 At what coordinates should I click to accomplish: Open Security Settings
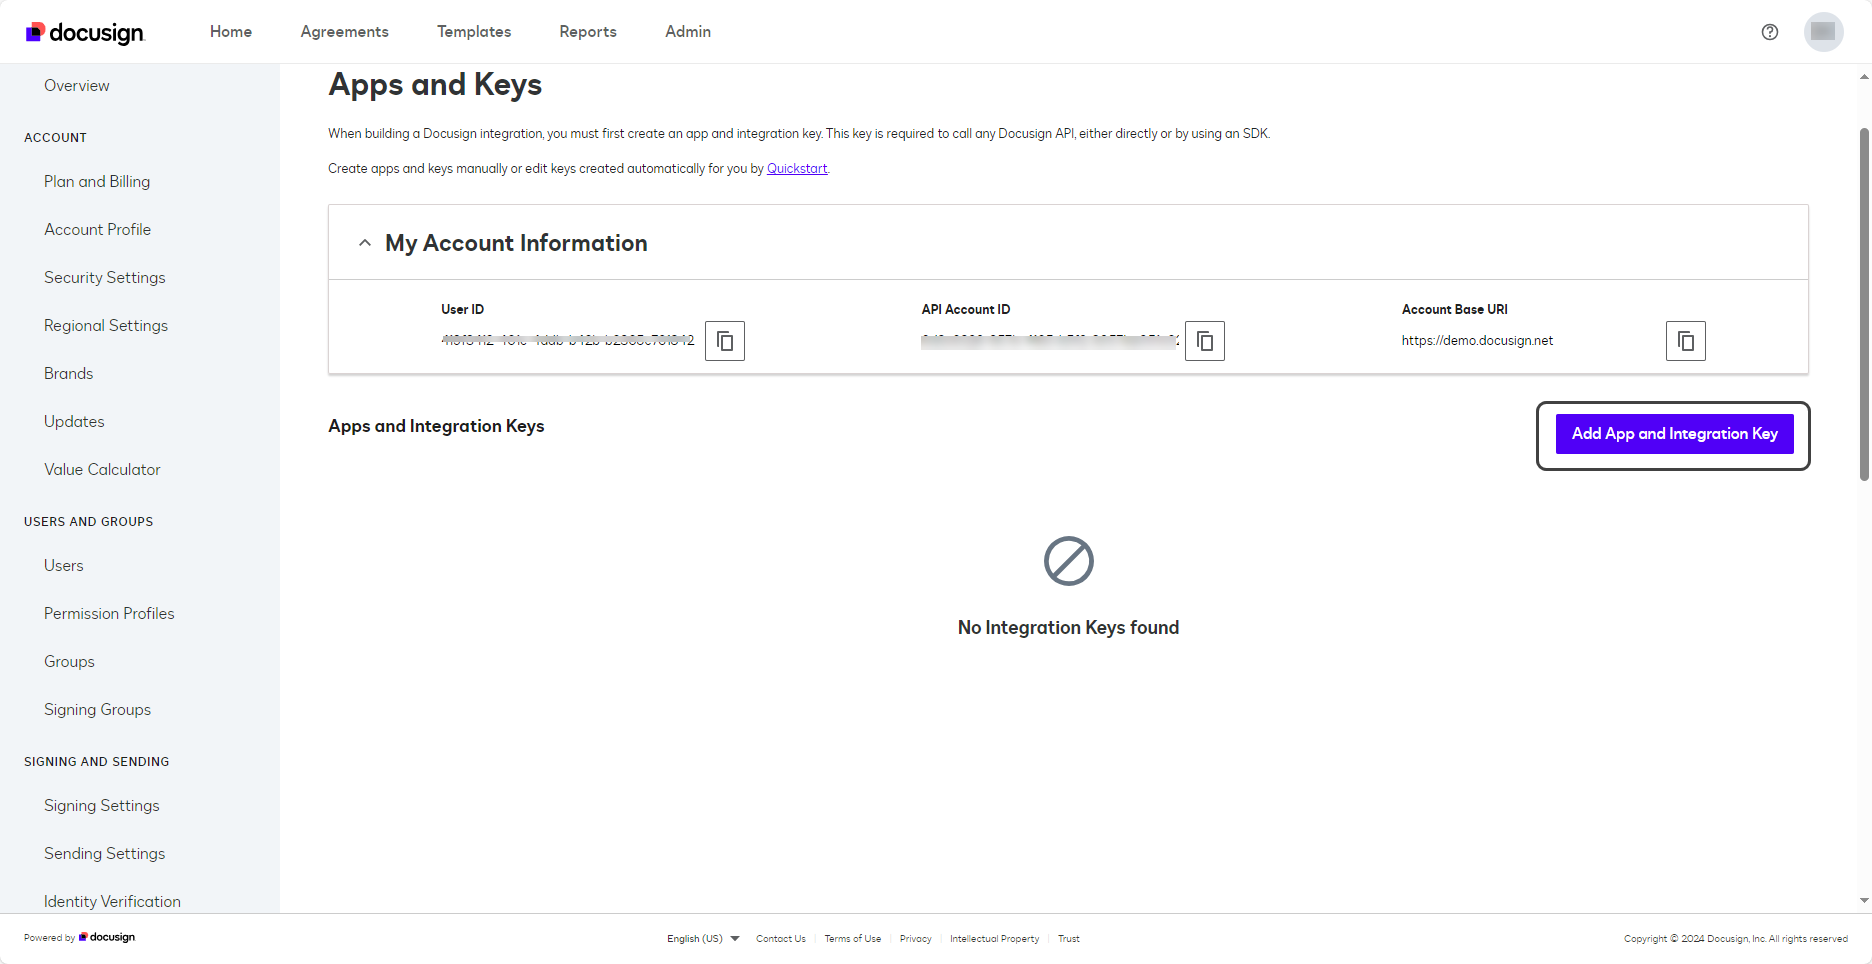pyautogui.click(x=105, y=278)
